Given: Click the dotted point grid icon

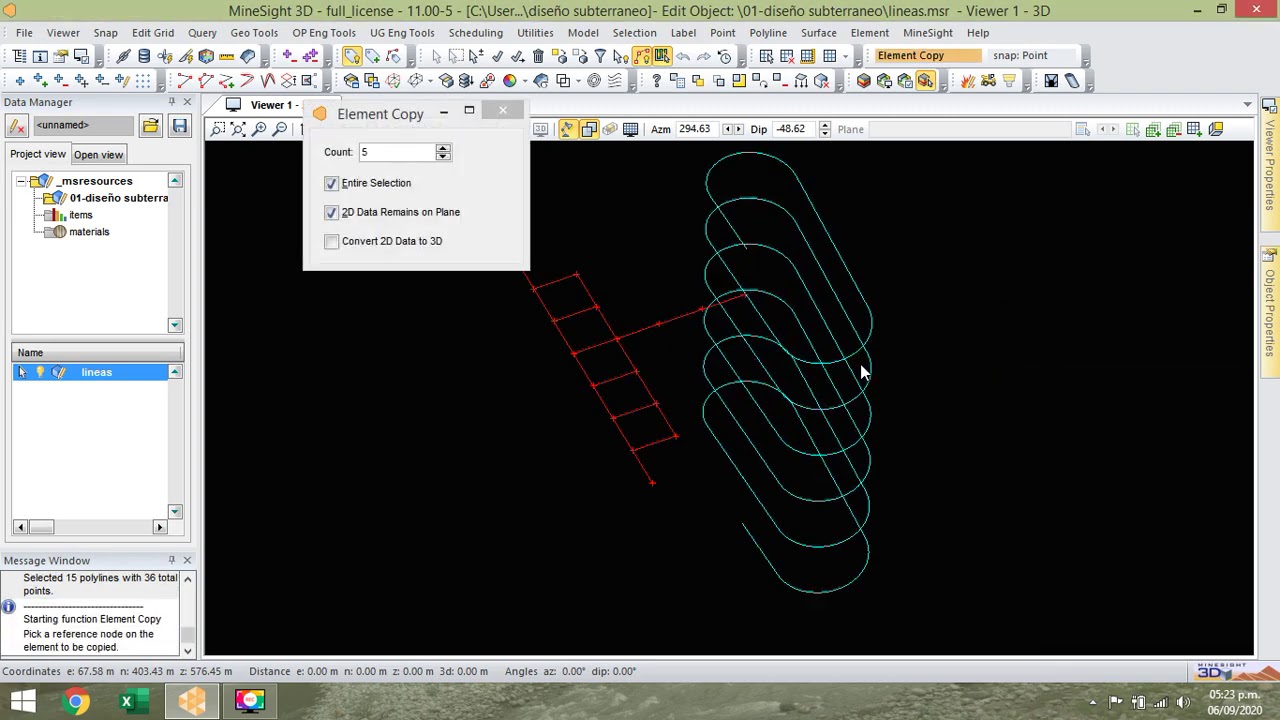Looking at the screenshot, I should point(143,80).
